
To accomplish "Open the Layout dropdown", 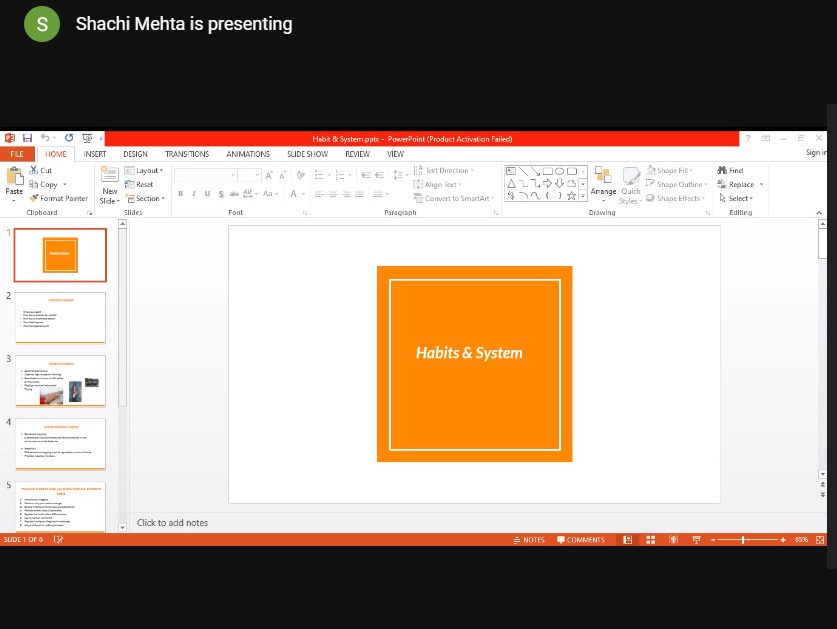I will point(144,170).
